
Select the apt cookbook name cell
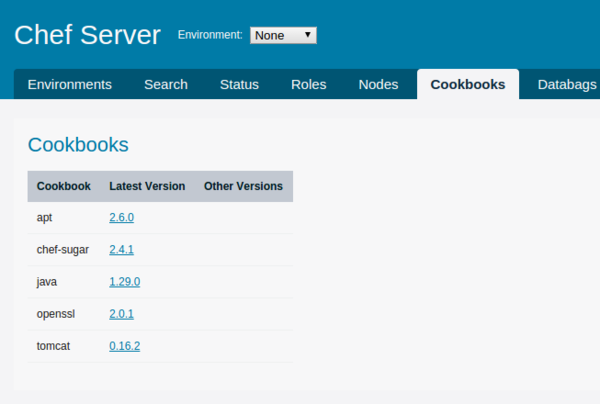(44, 217)
